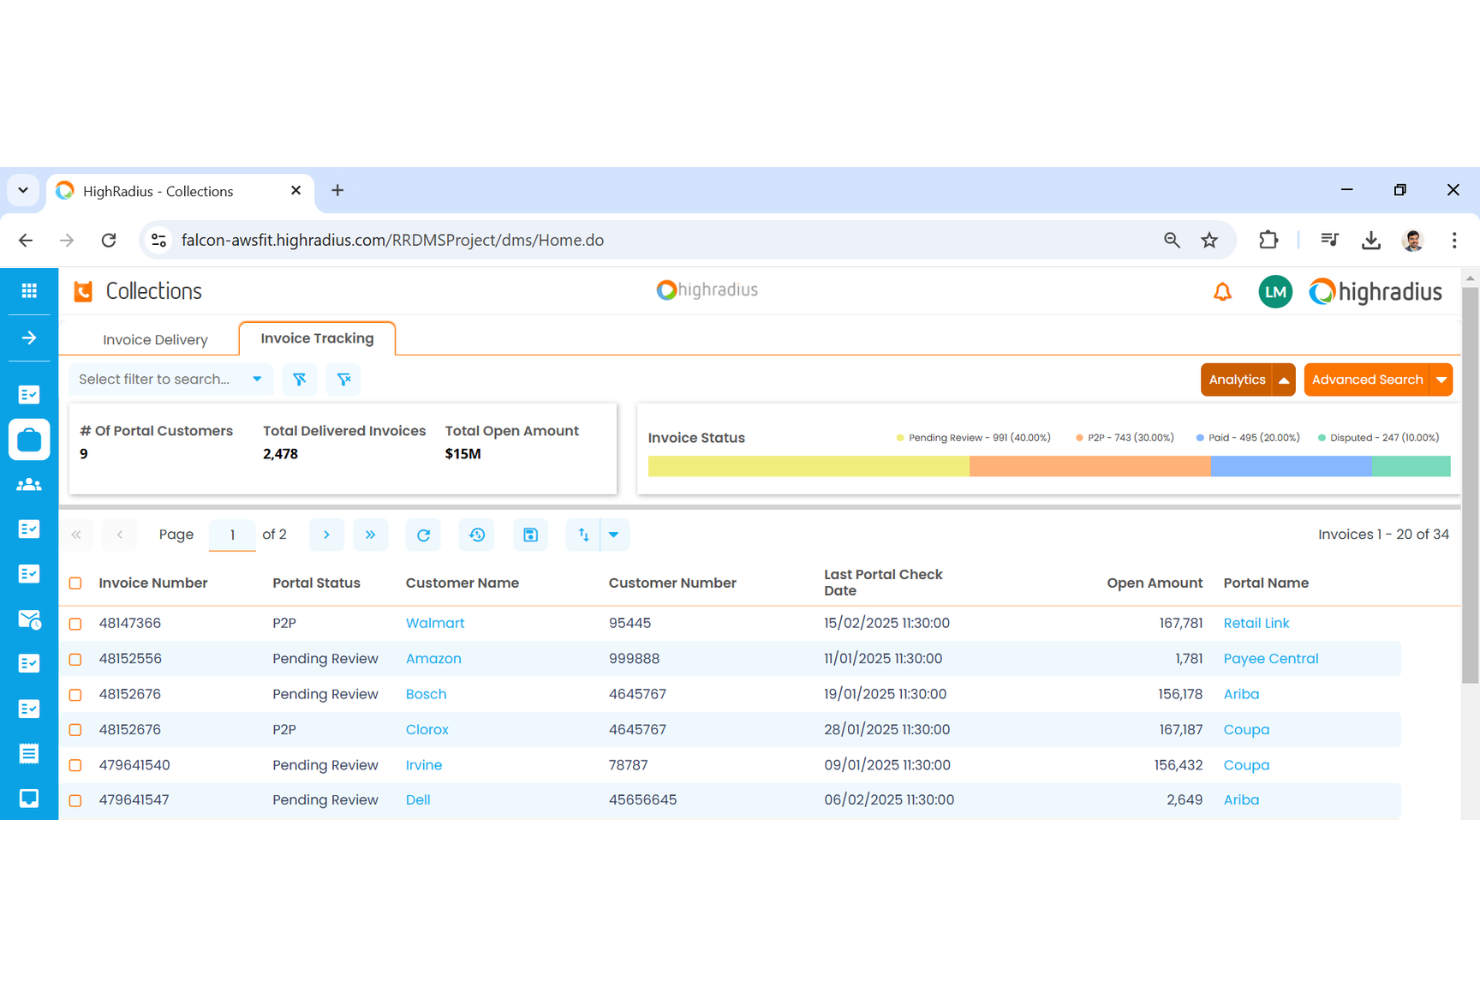Check the select-all checkbox in the header
The height and width of the screenshot is (987, 1480).
click(x=76, y=582)
